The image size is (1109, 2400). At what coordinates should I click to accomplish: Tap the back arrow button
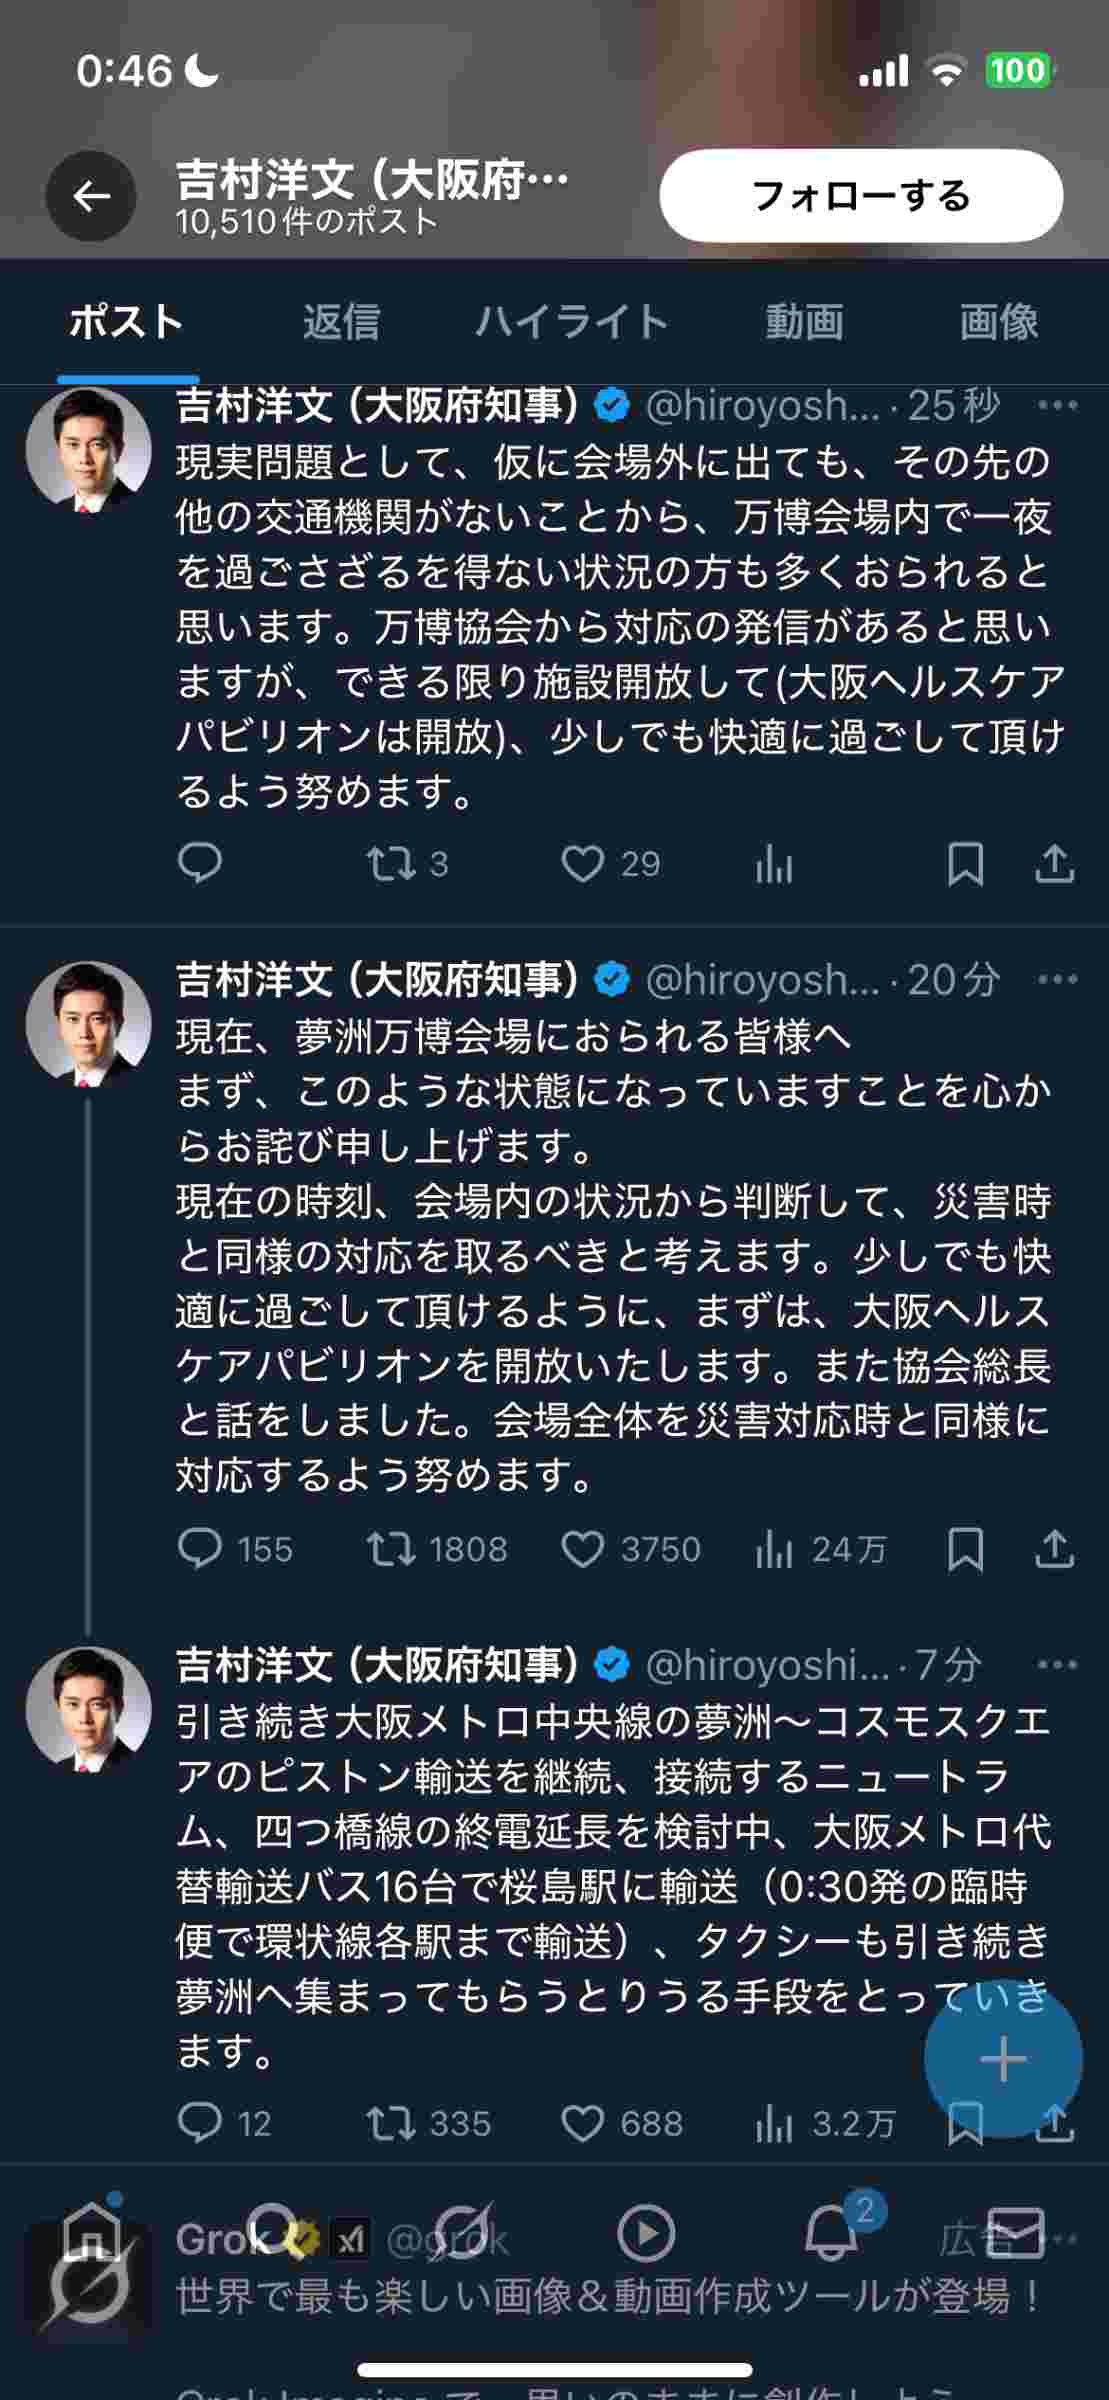click(91, 196)
